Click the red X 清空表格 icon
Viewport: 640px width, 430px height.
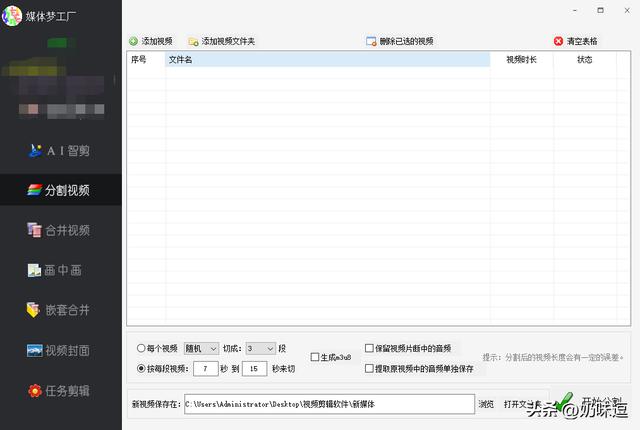click(x=558, y=41)
